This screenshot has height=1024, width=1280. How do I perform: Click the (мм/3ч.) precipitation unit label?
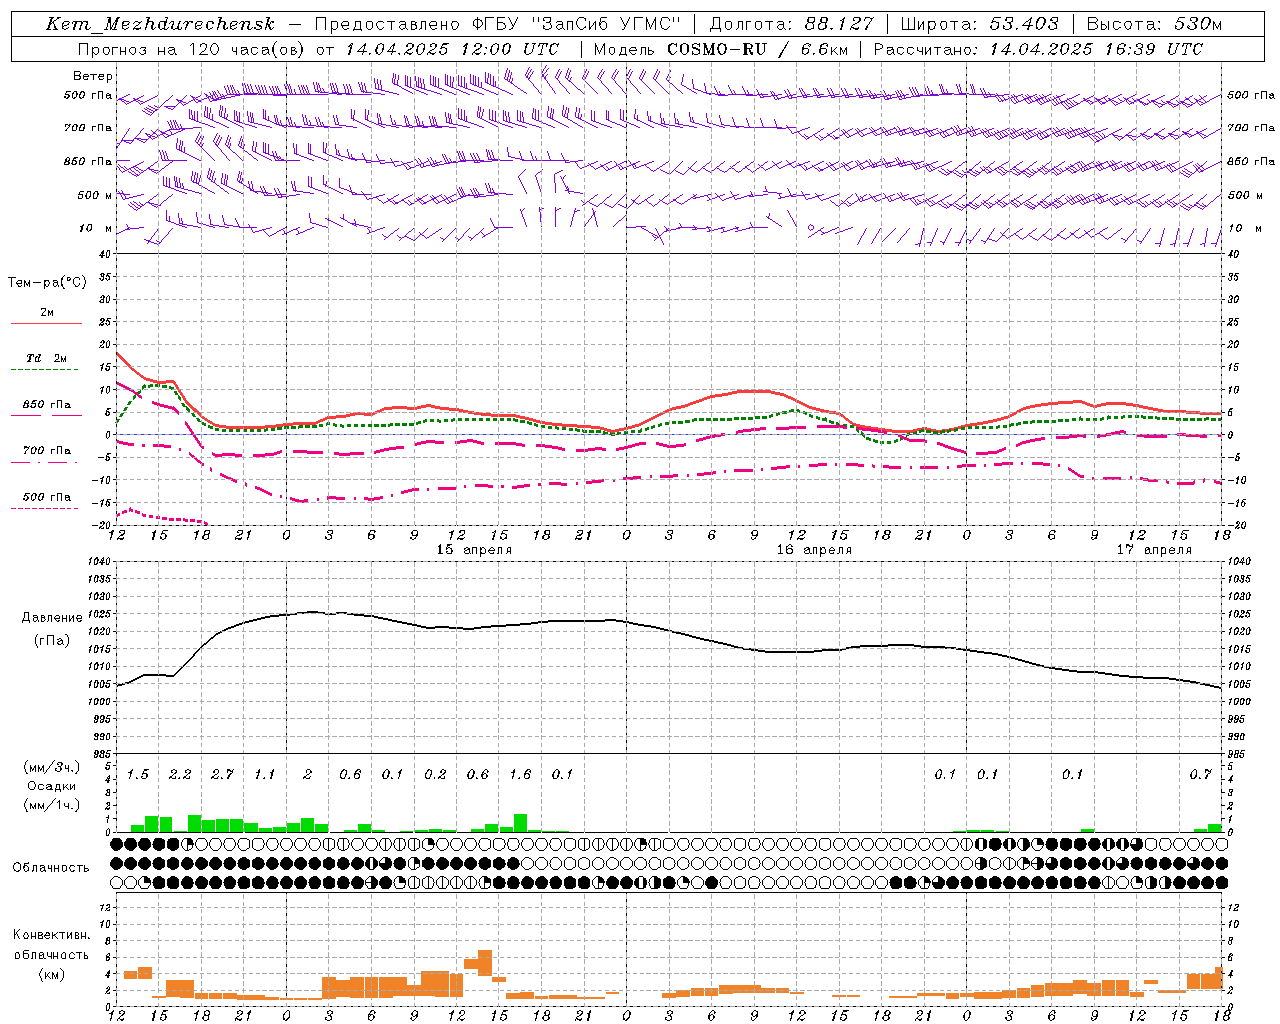[x=52, y=767]
